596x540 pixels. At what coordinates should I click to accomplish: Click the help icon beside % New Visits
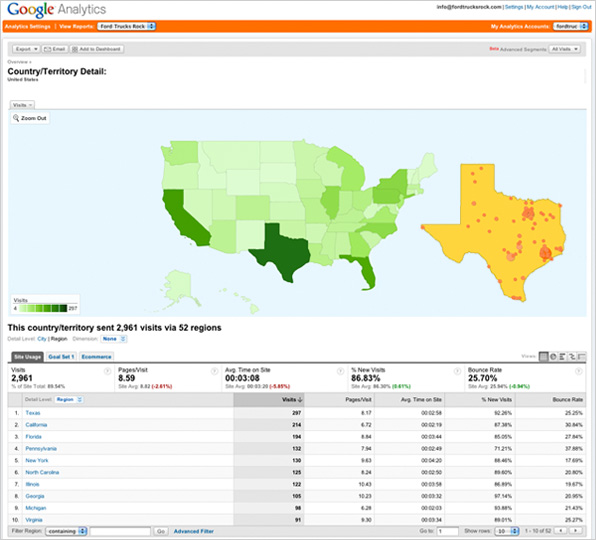point(457,371)
